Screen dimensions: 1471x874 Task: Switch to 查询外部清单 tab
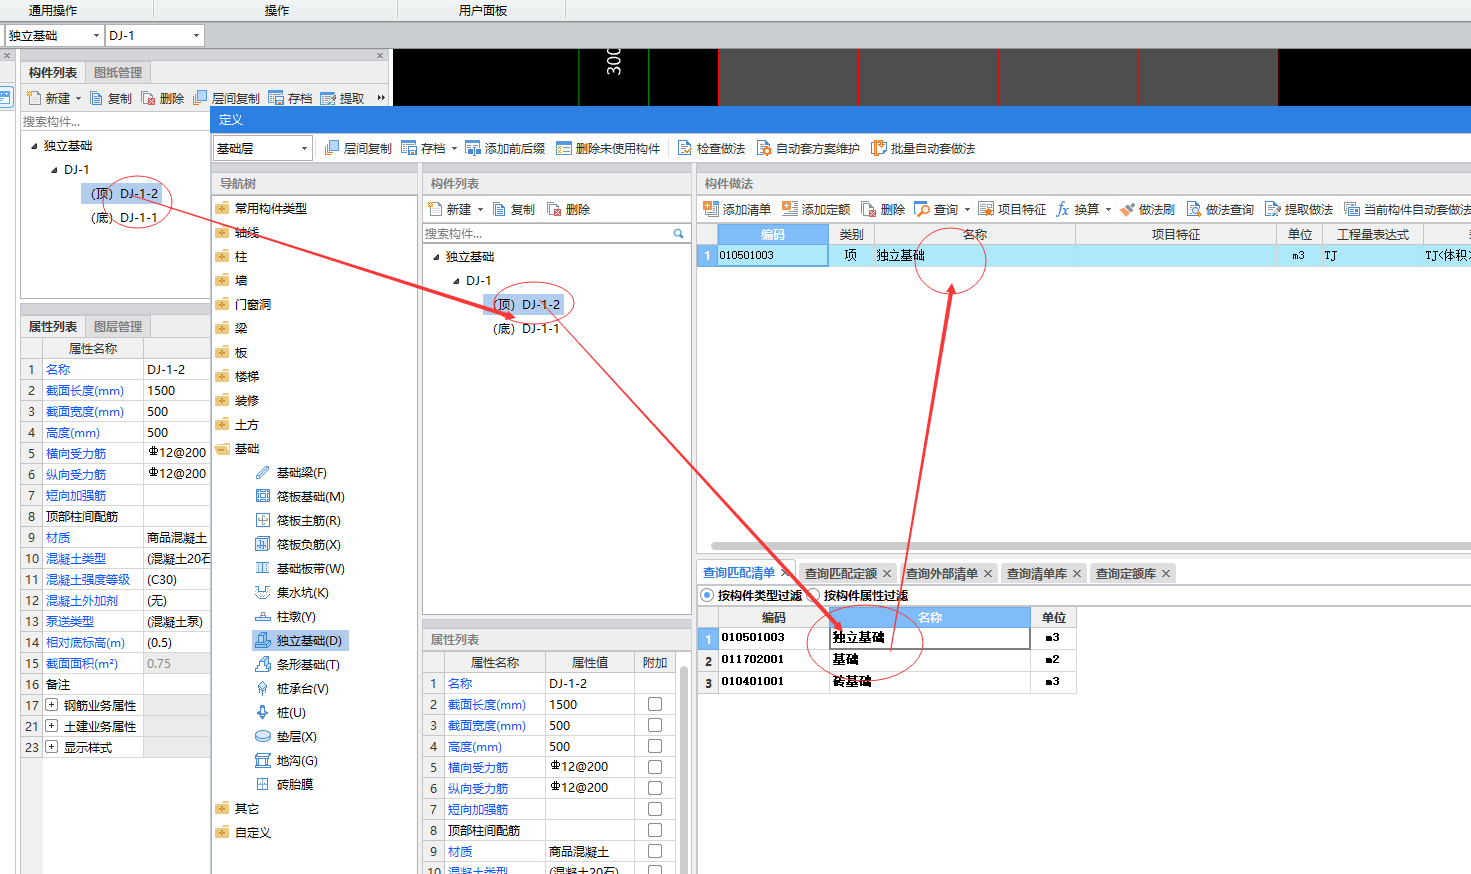pos(941,573)
